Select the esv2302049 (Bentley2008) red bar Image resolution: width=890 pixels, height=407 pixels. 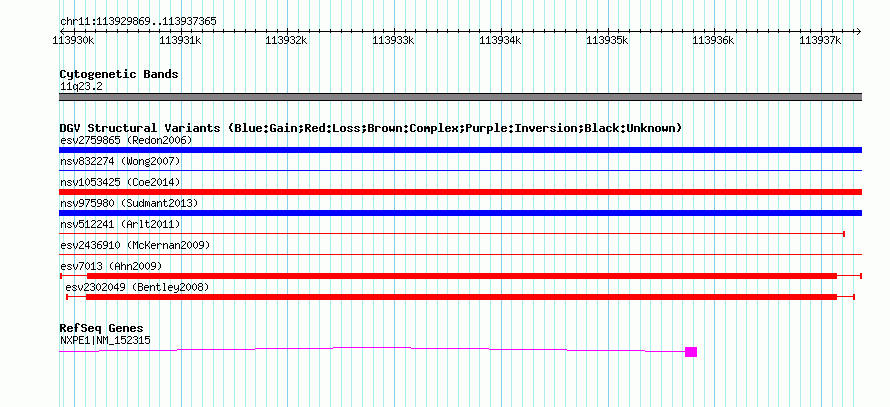(461, 297)
